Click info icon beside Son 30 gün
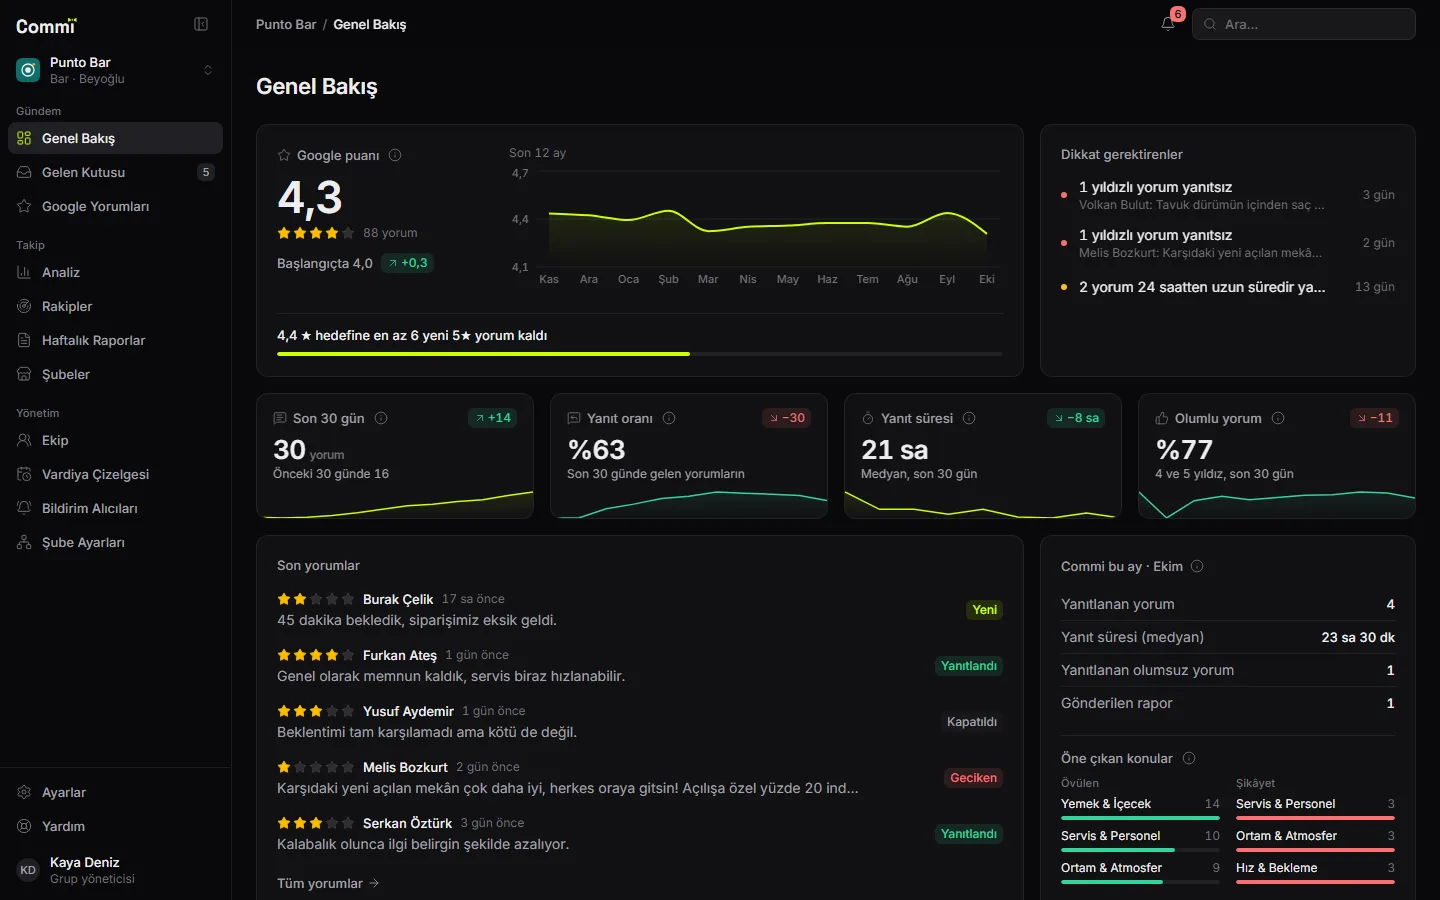The height and width of the screenshot is (900, 1440). [381, 418]
